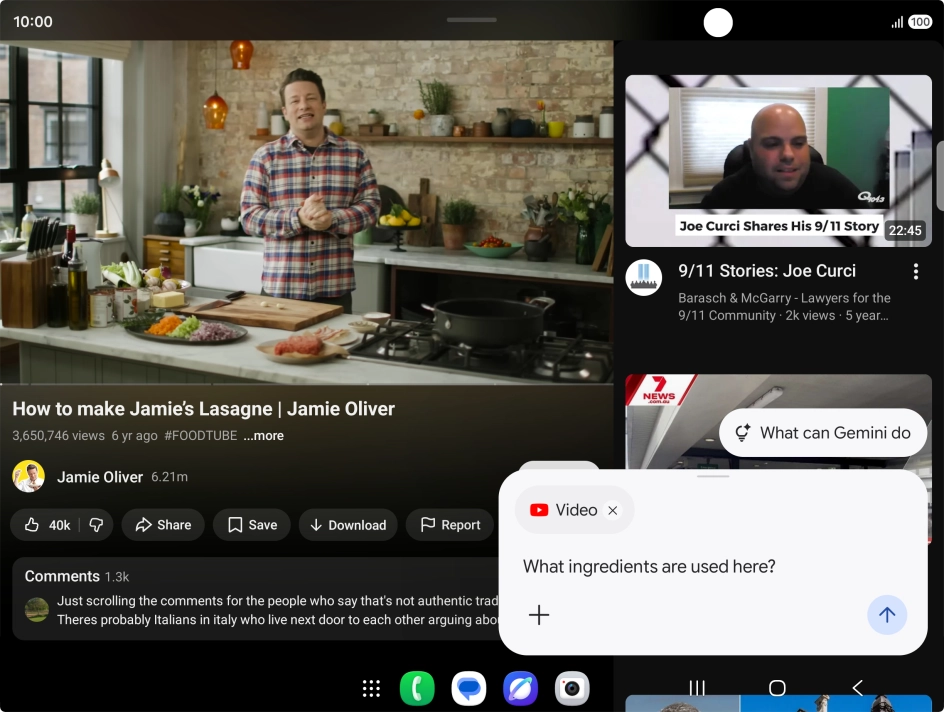Screen dimensions: 944x712
Task: Tap the YouTube Video chip
Action: [x=564, y=510]
